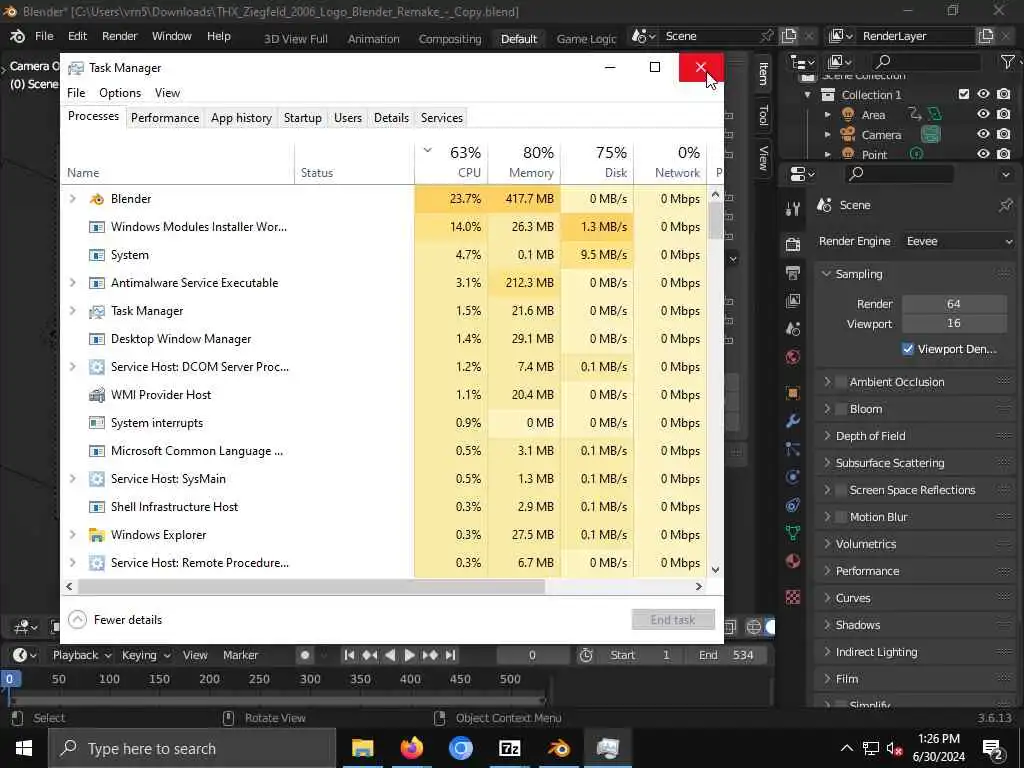Jump to timeline start frame
This screenshot has width=1024, height=768.
click(349, 655)
